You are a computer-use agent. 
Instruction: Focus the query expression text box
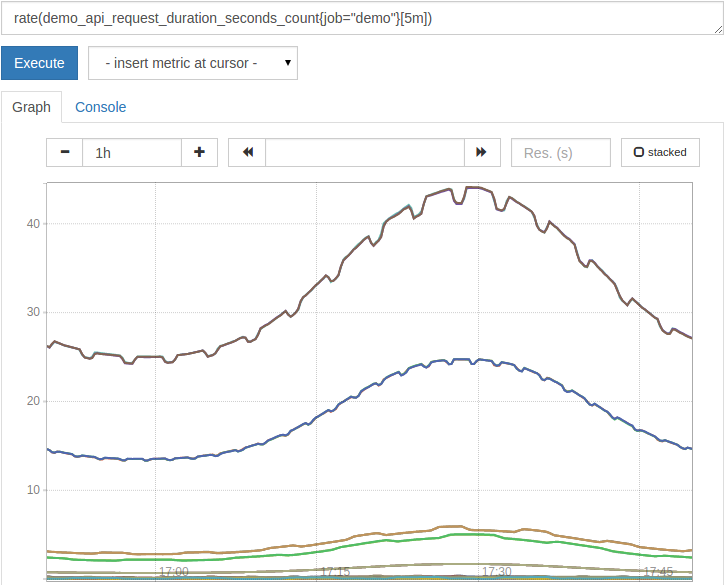[360, 18]
